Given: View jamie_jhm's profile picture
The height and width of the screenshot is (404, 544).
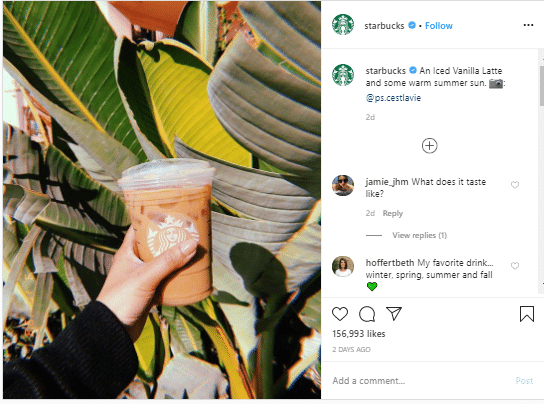Looking at the screenshot, I should 343,186.
